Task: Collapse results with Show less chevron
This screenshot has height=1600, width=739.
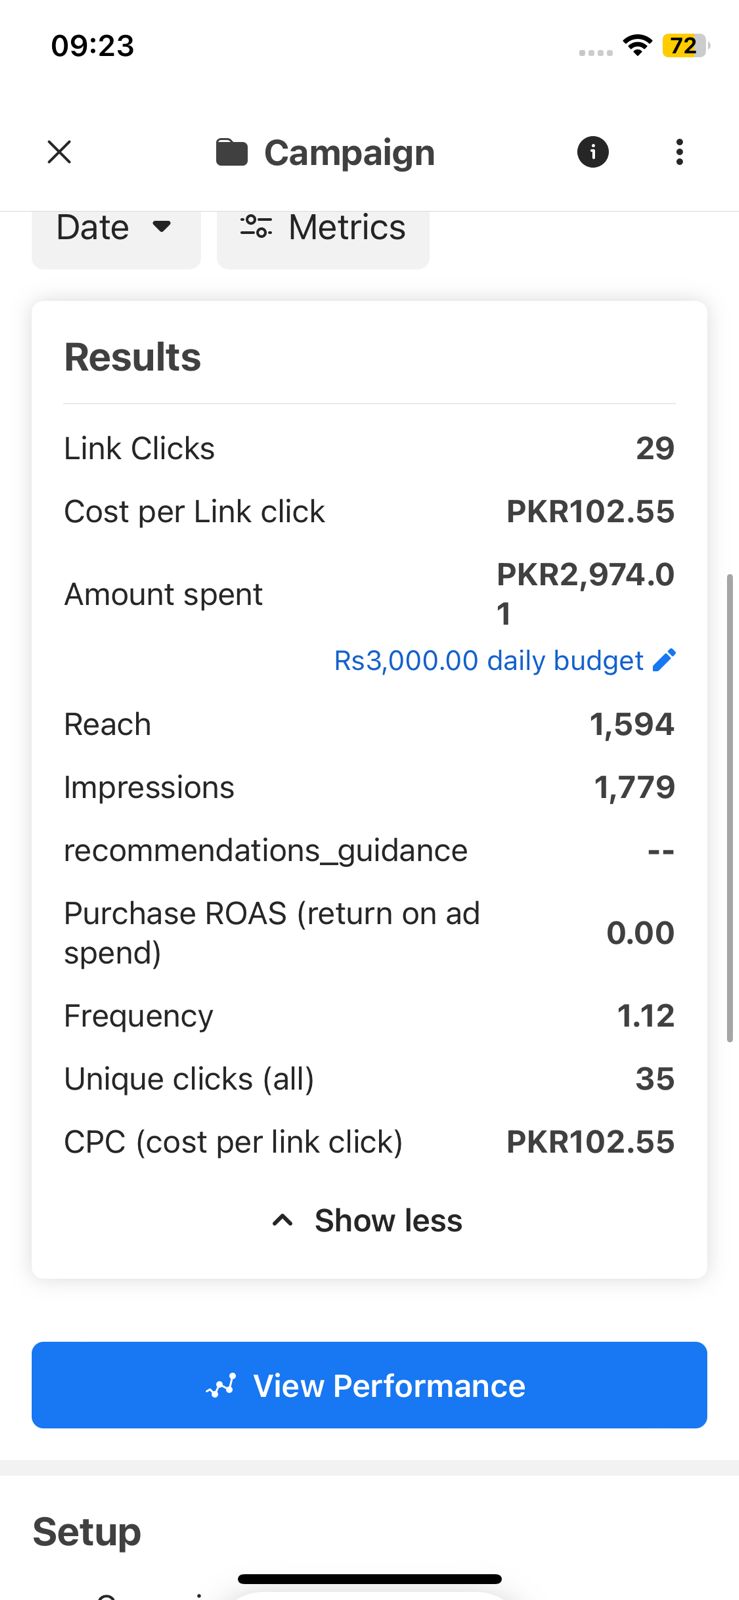Action: (x=283, y=1220)
